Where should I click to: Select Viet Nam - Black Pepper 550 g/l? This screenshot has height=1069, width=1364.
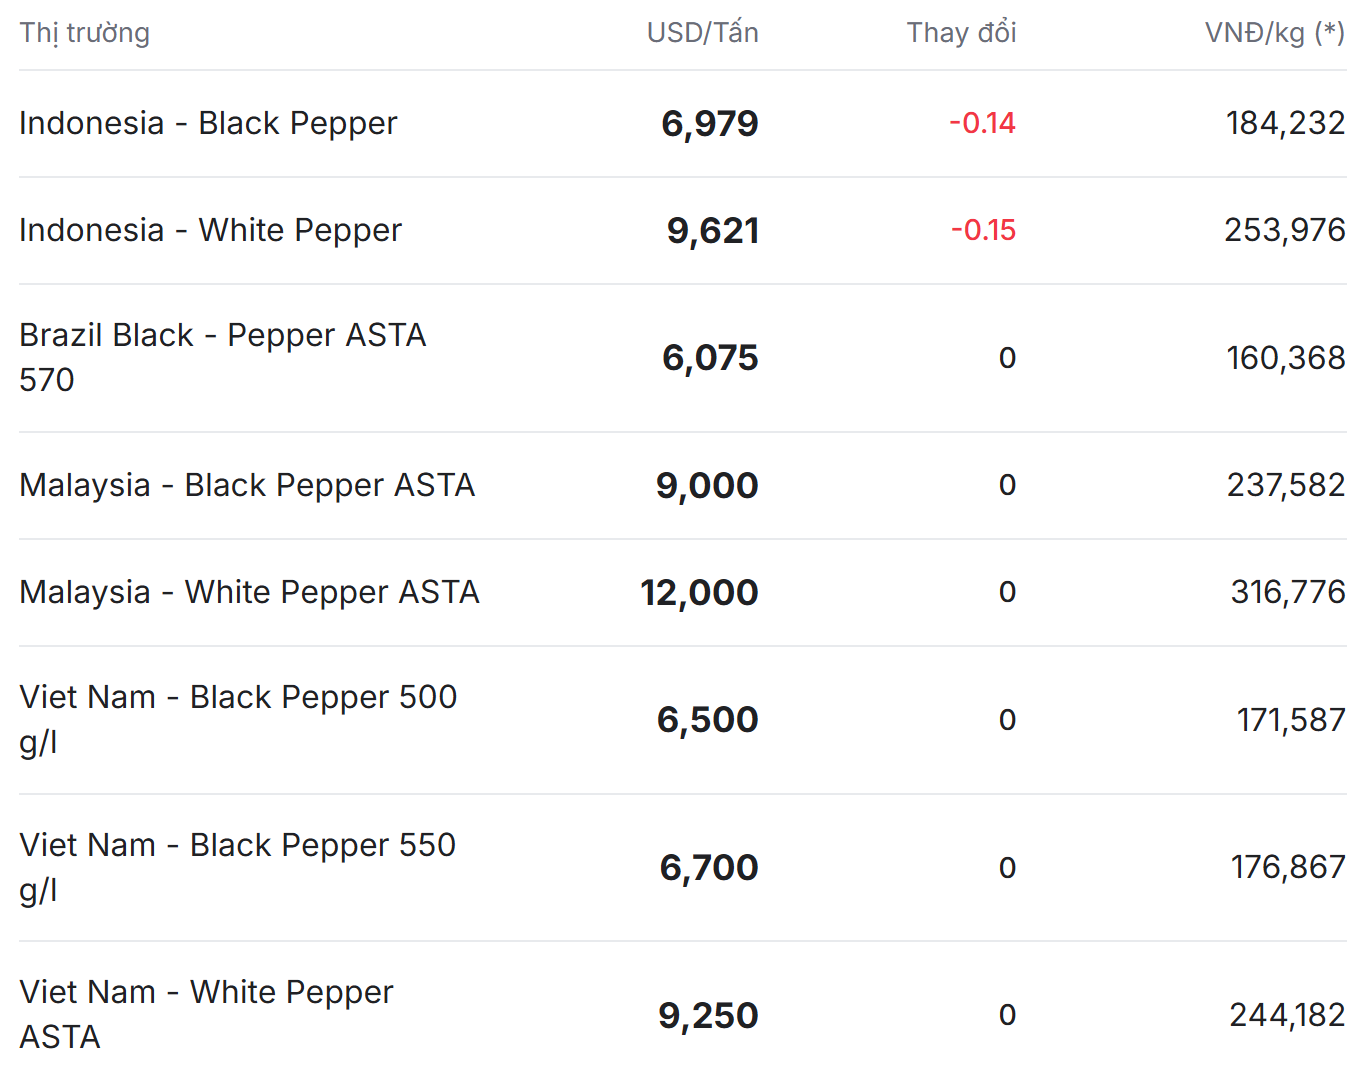click(237, 867)
